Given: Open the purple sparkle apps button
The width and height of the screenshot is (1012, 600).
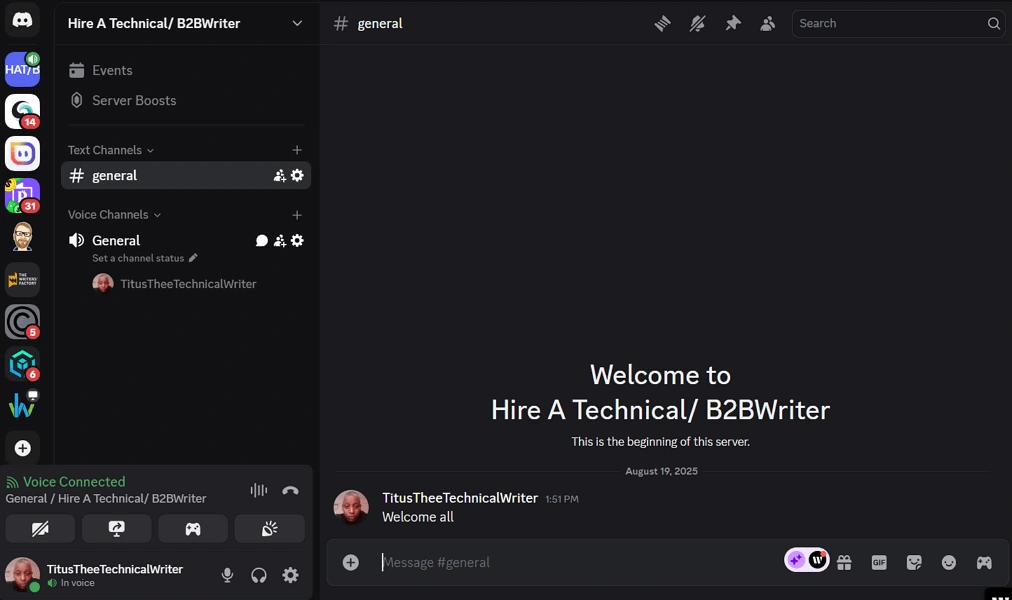Looking at the screenshot, I should pyautogui.click(x=796, y=560).
